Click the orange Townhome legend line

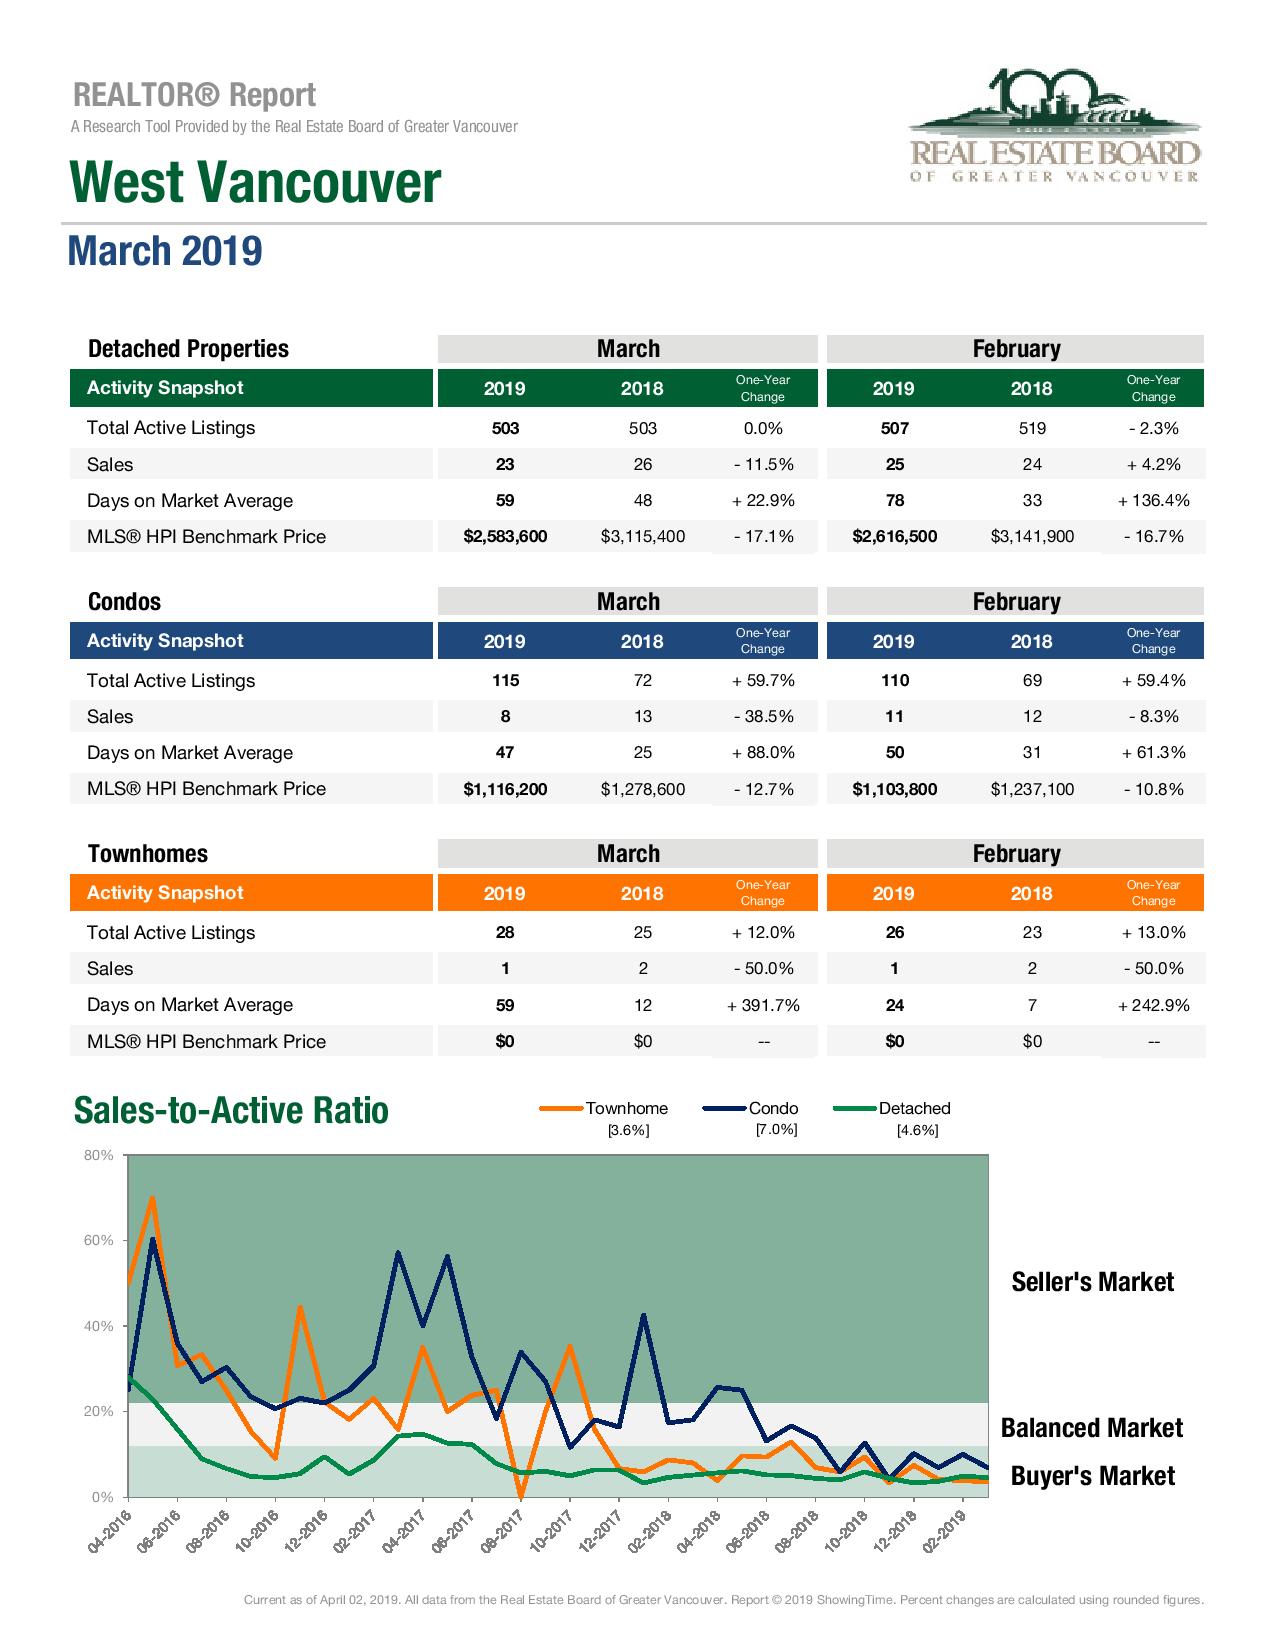[x=561, y=1108]
